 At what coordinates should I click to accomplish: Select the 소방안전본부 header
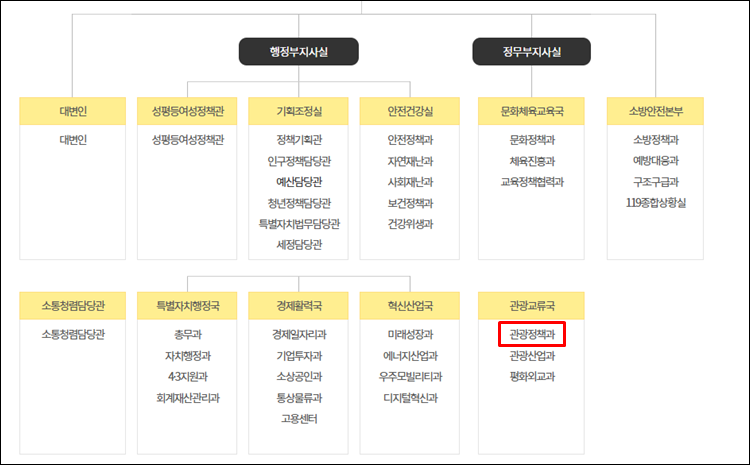pyautogui.click(x=655, y=111)
